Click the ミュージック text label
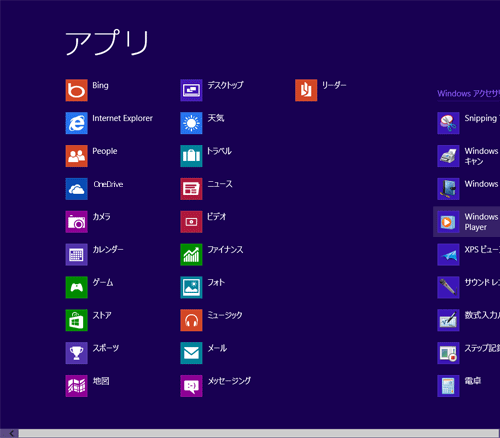 pos(225,315)
